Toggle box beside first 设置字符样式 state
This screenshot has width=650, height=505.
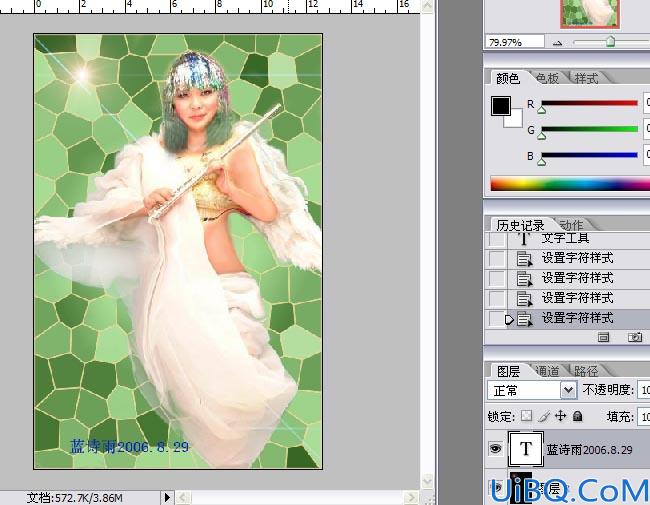point(497,259)
